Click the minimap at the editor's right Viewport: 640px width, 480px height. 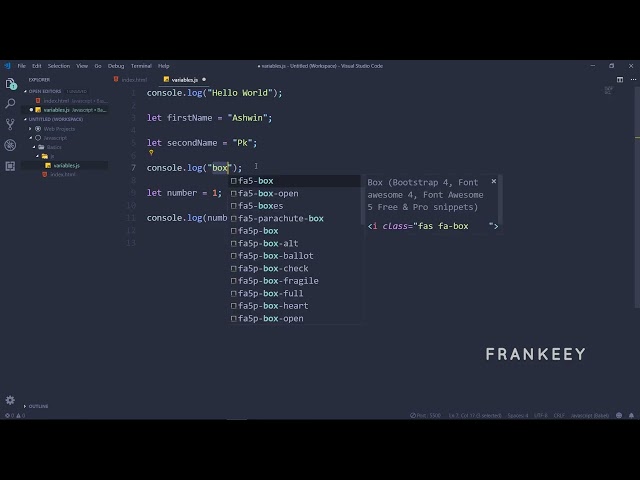pos(608,91)
